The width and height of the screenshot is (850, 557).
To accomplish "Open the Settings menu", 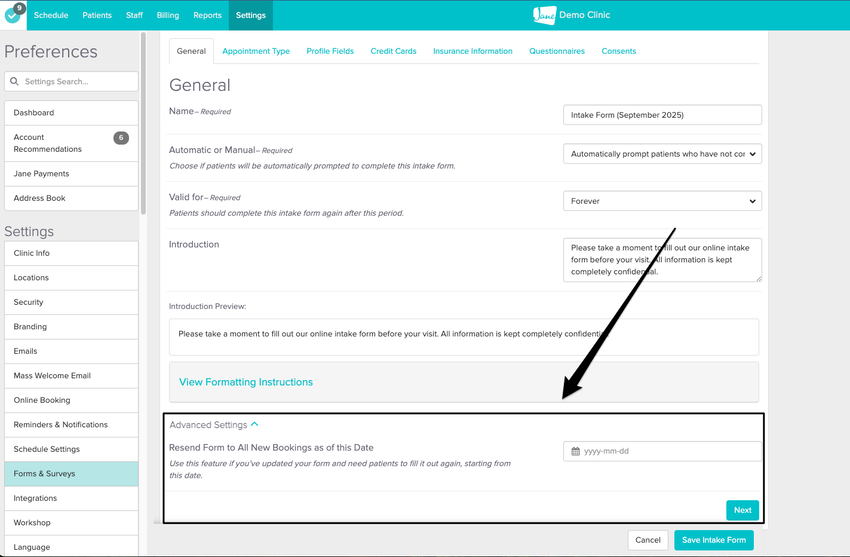I will coord(250,15).
